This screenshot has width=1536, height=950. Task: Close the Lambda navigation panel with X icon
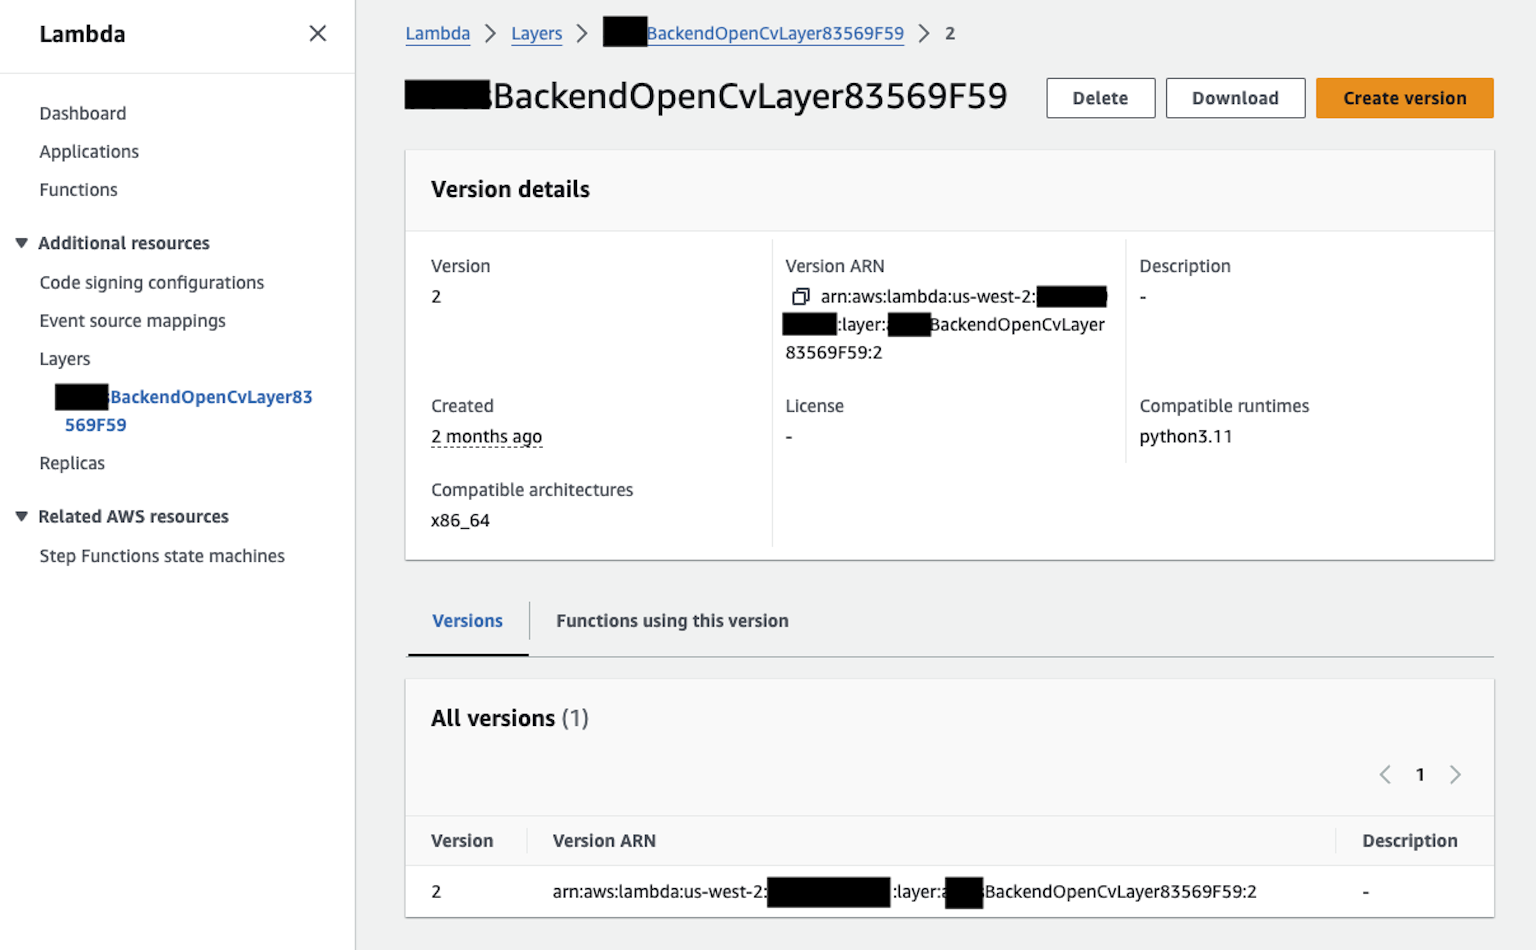pos(317,33)
